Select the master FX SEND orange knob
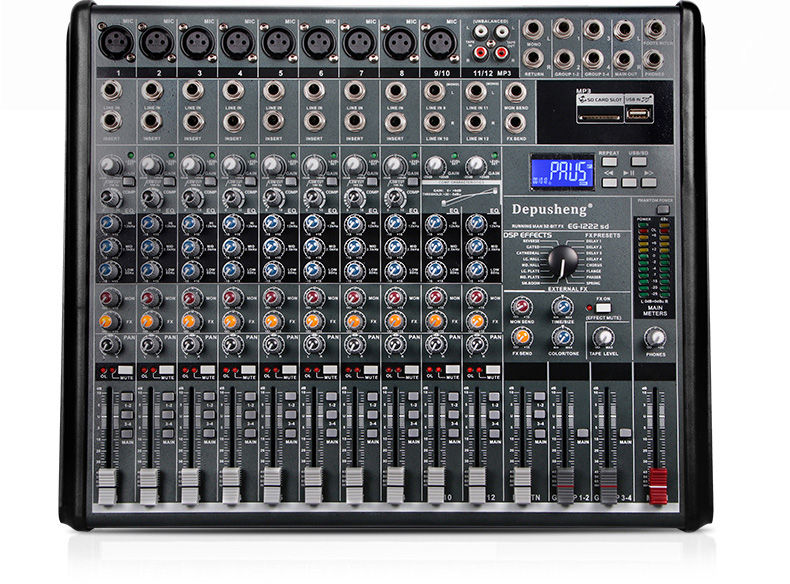This screenshot has height=584, width=790. 522,338
